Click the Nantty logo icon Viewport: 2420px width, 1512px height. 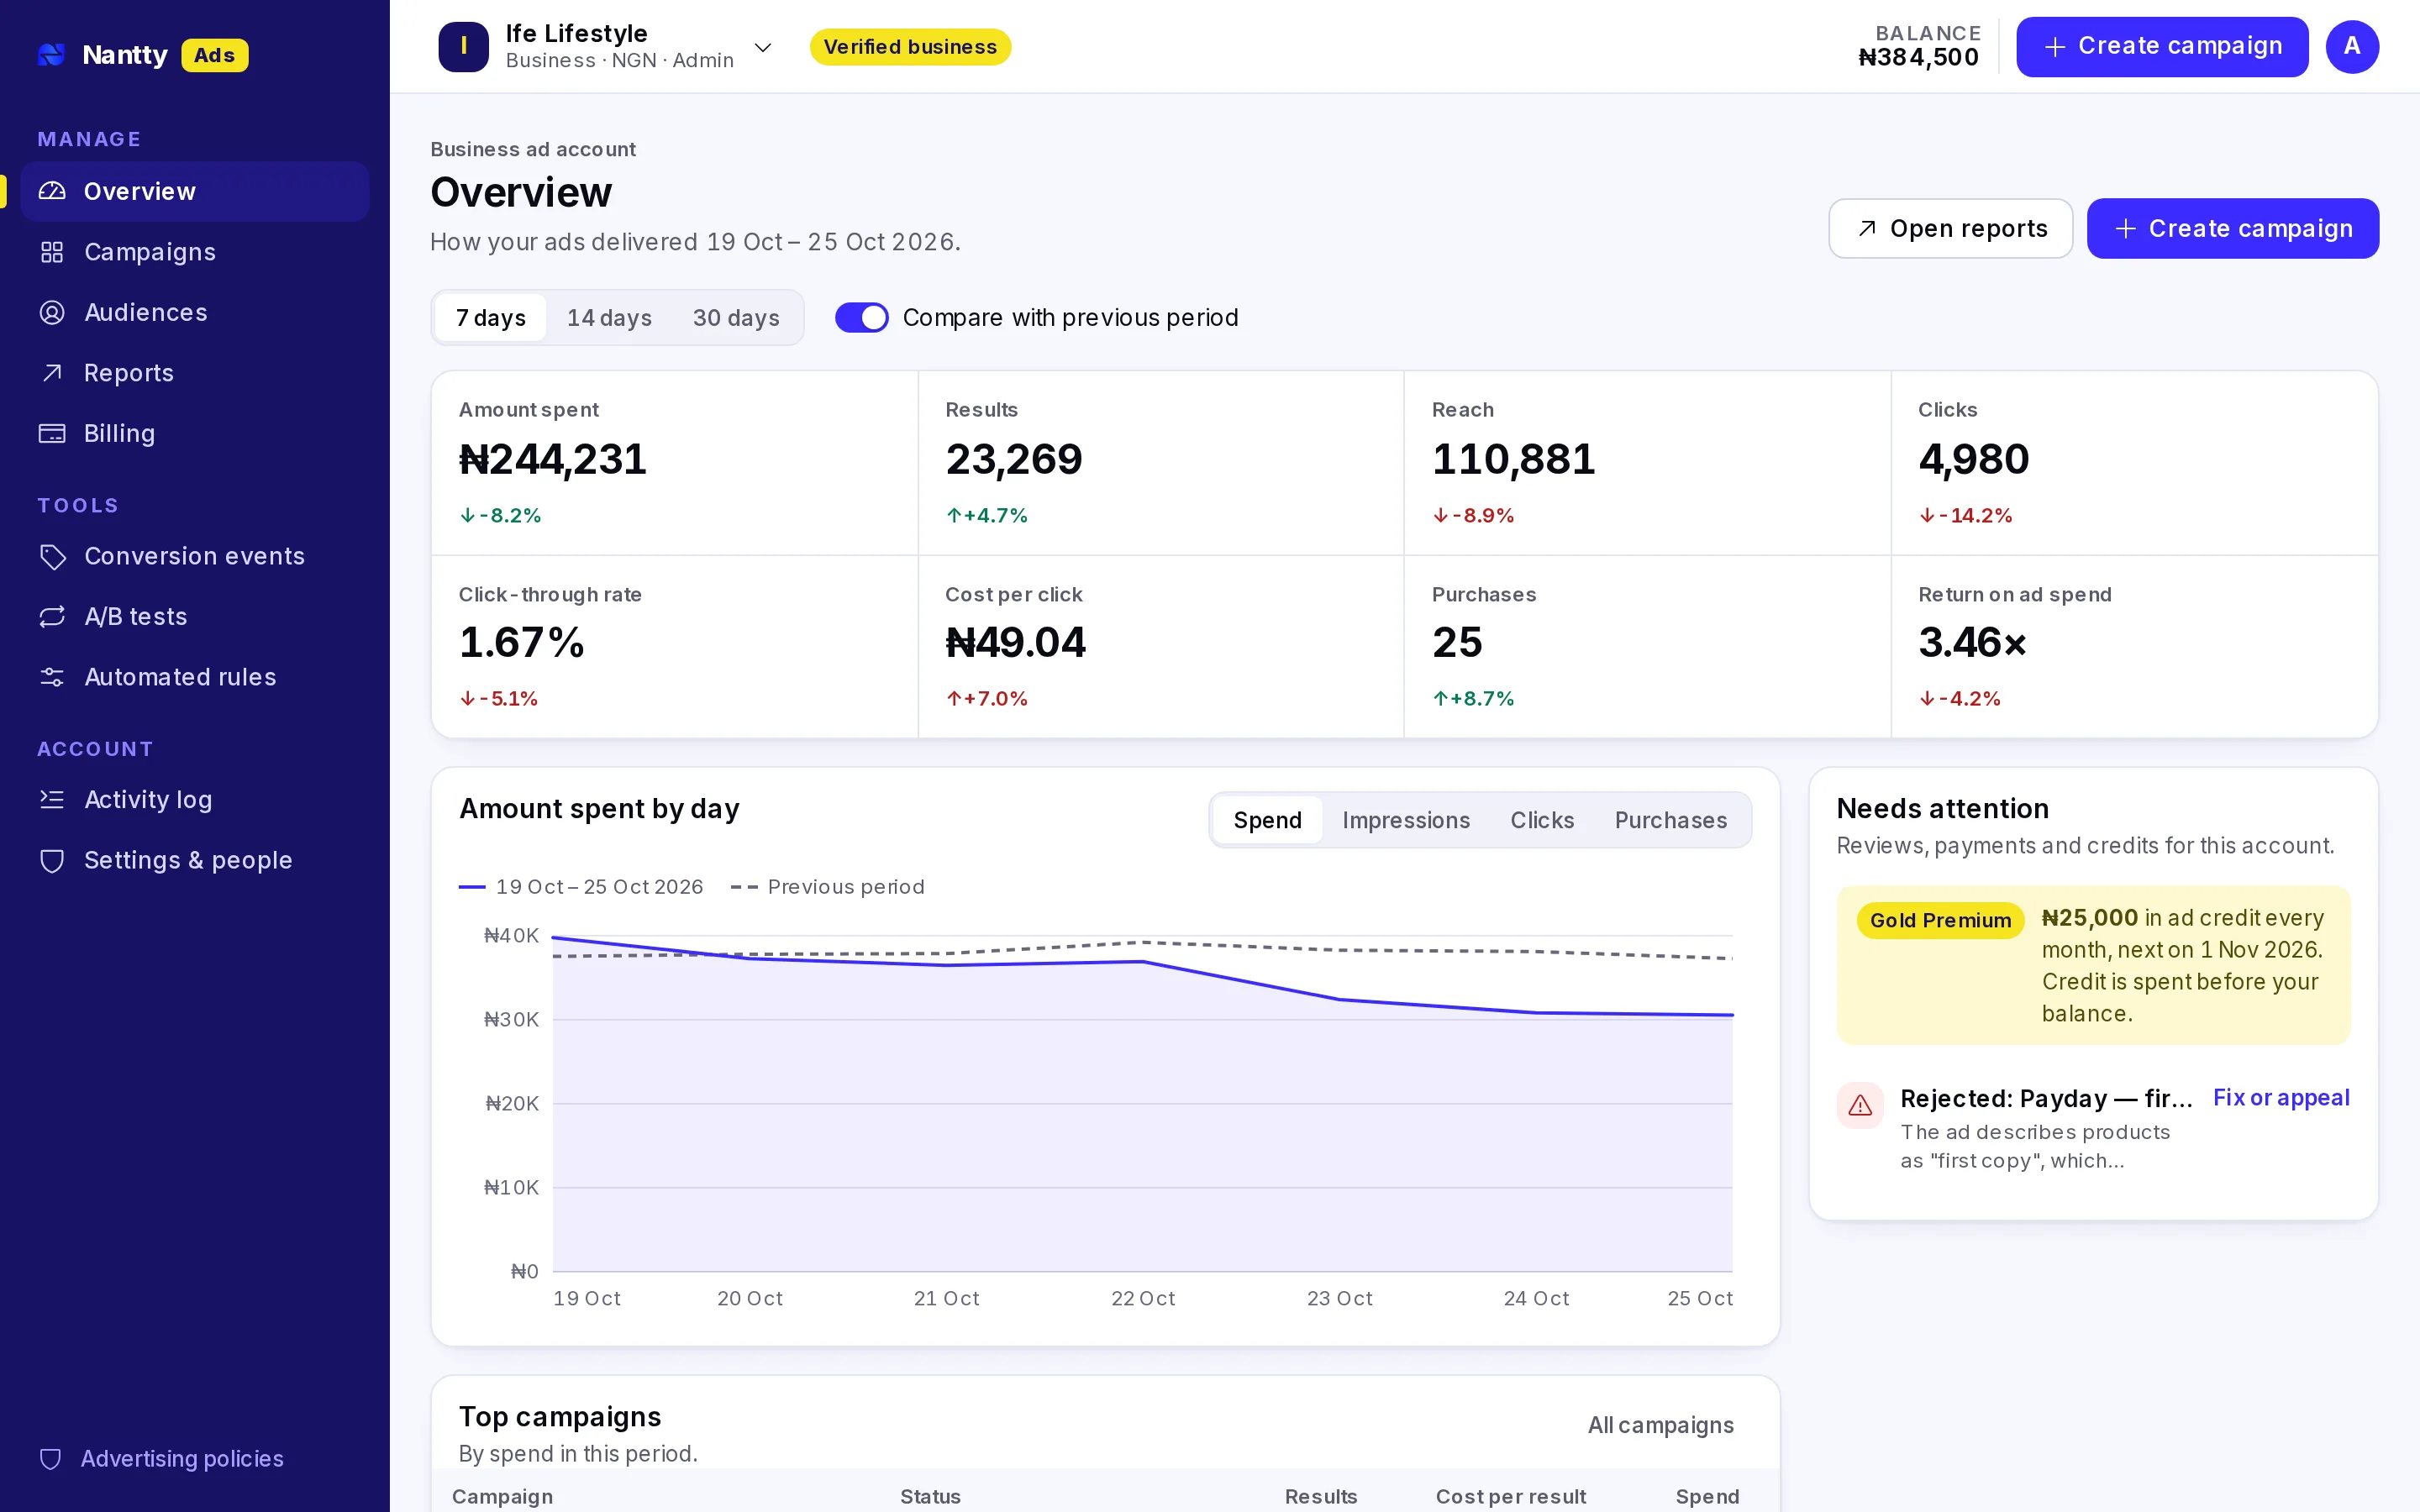(x=51, y=54)
